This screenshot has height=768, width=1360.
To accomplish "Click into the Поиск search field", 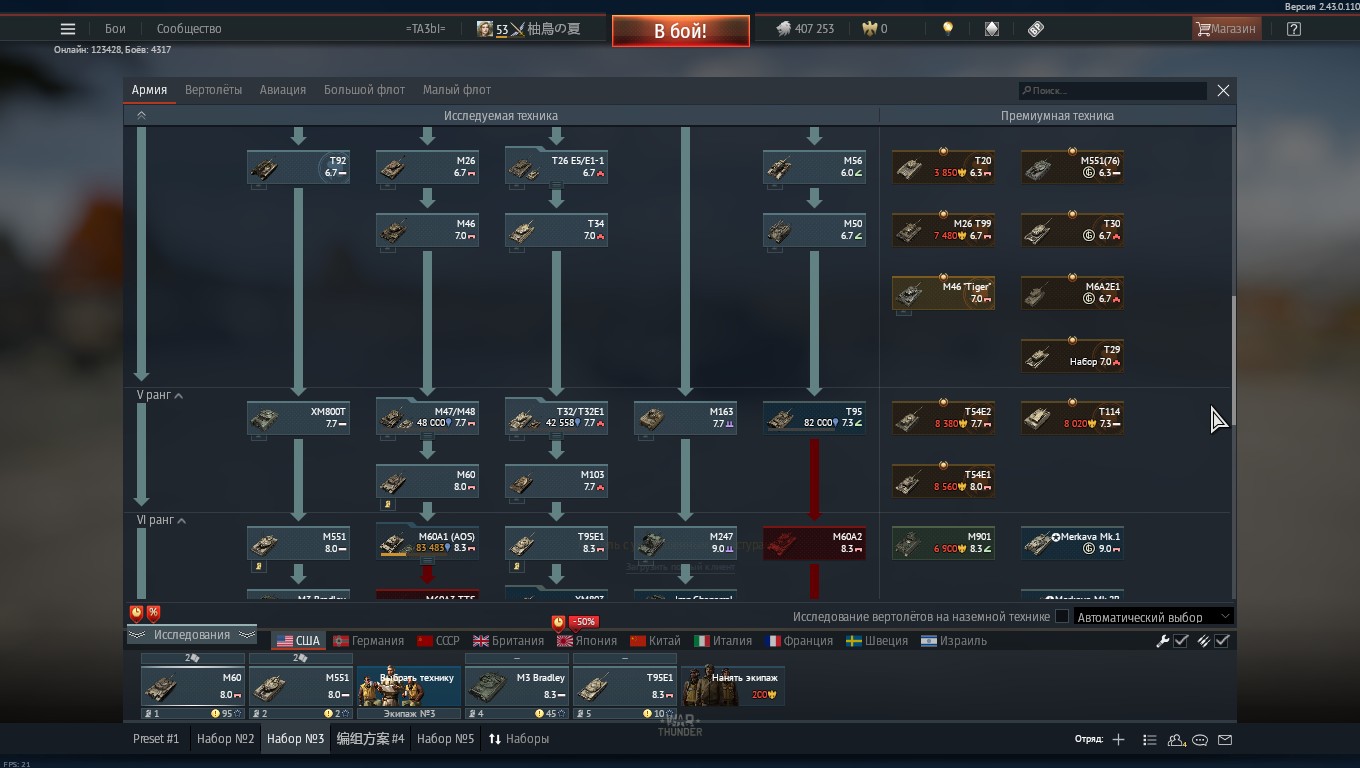I will tap(1112, 91).
